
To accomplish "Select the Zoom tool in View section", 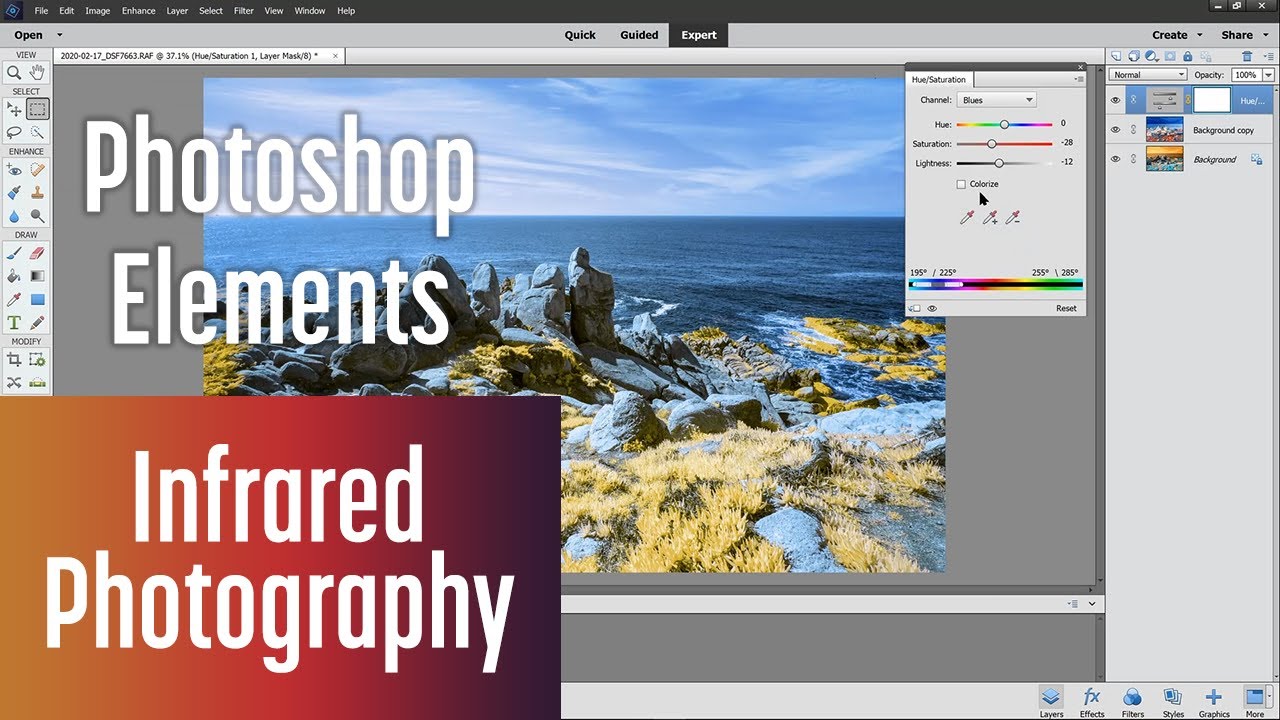I will click(14, 72).
